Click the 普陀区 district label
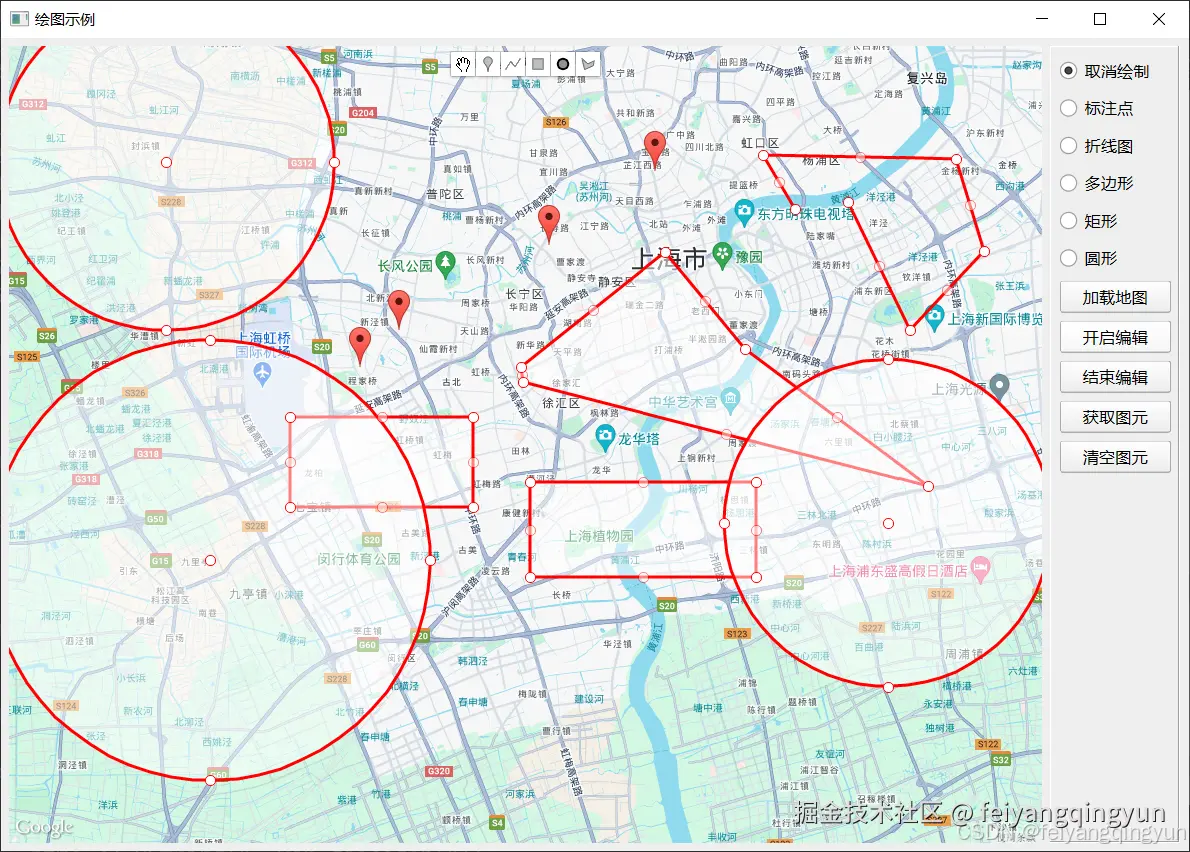 (x=445, y=194)
